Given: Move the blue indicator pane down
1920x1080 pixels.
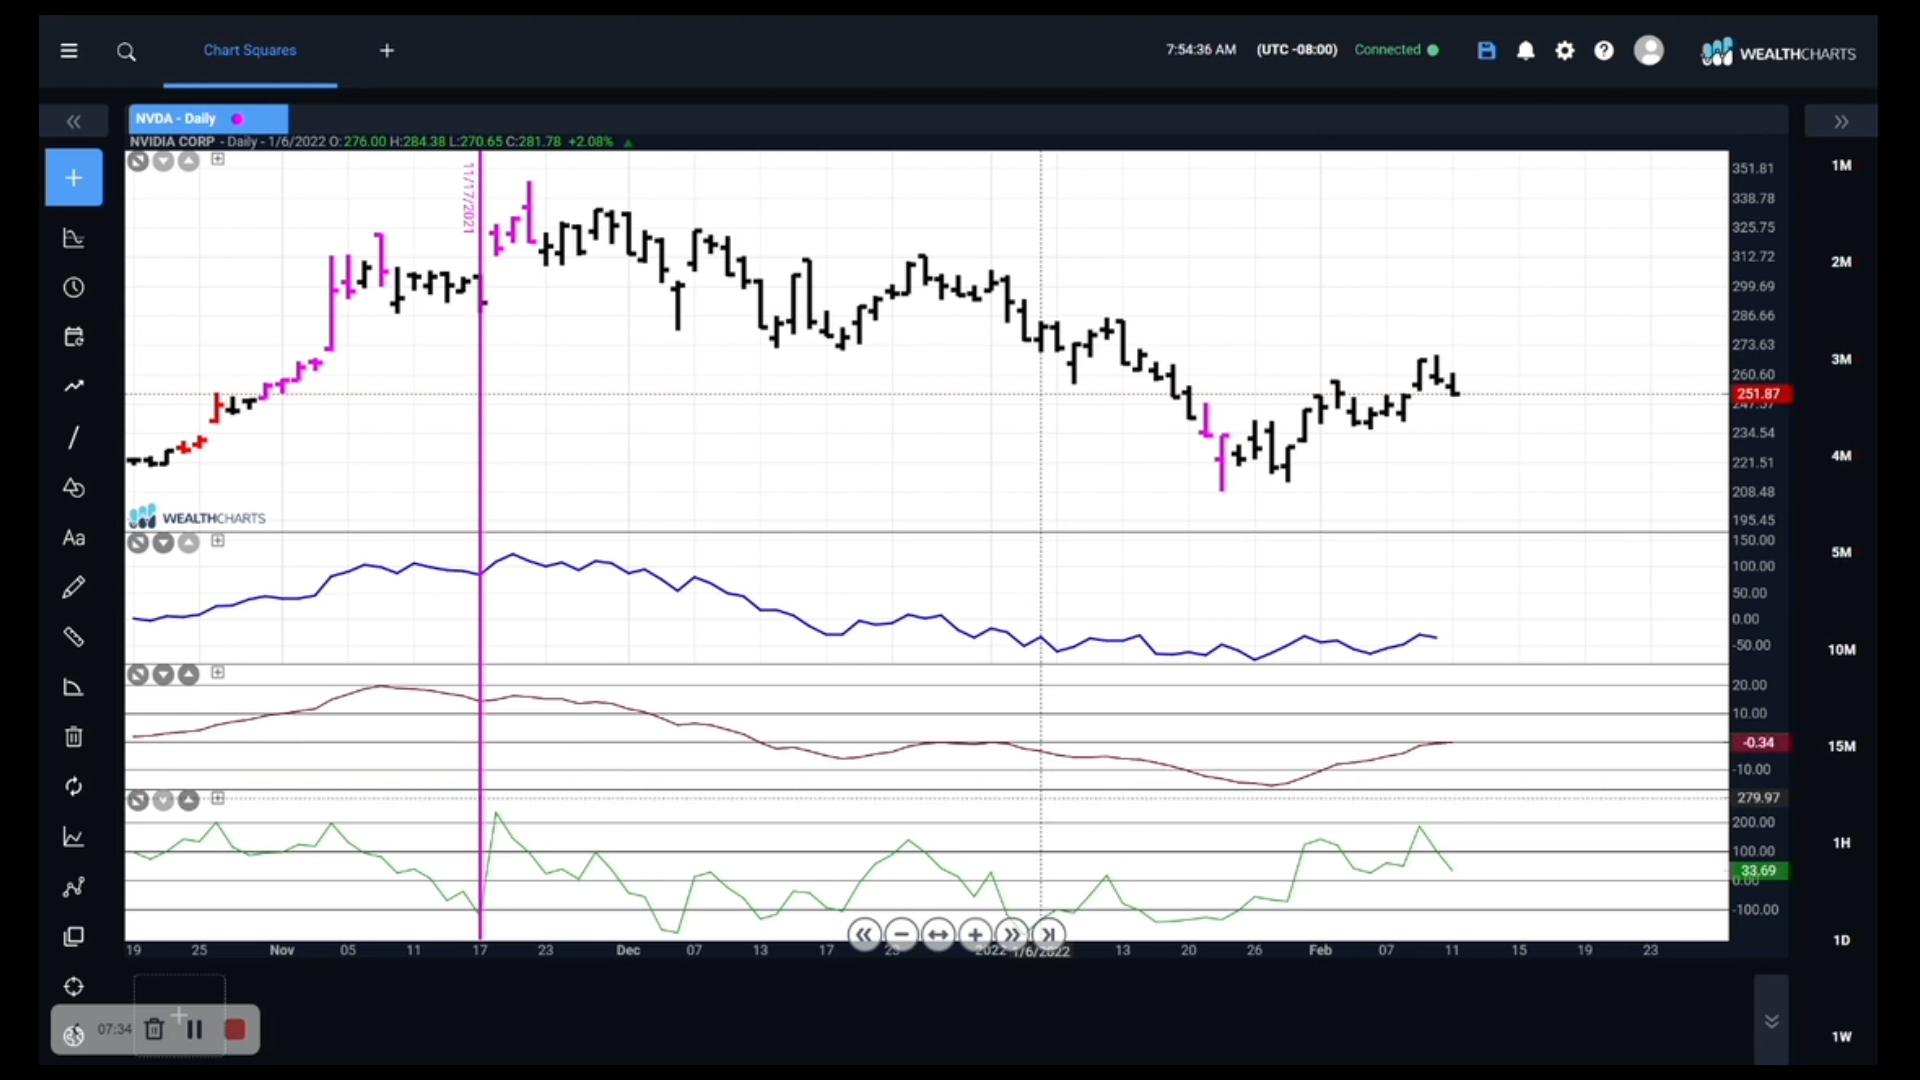Looking at the screenshot, I should 163,543.
